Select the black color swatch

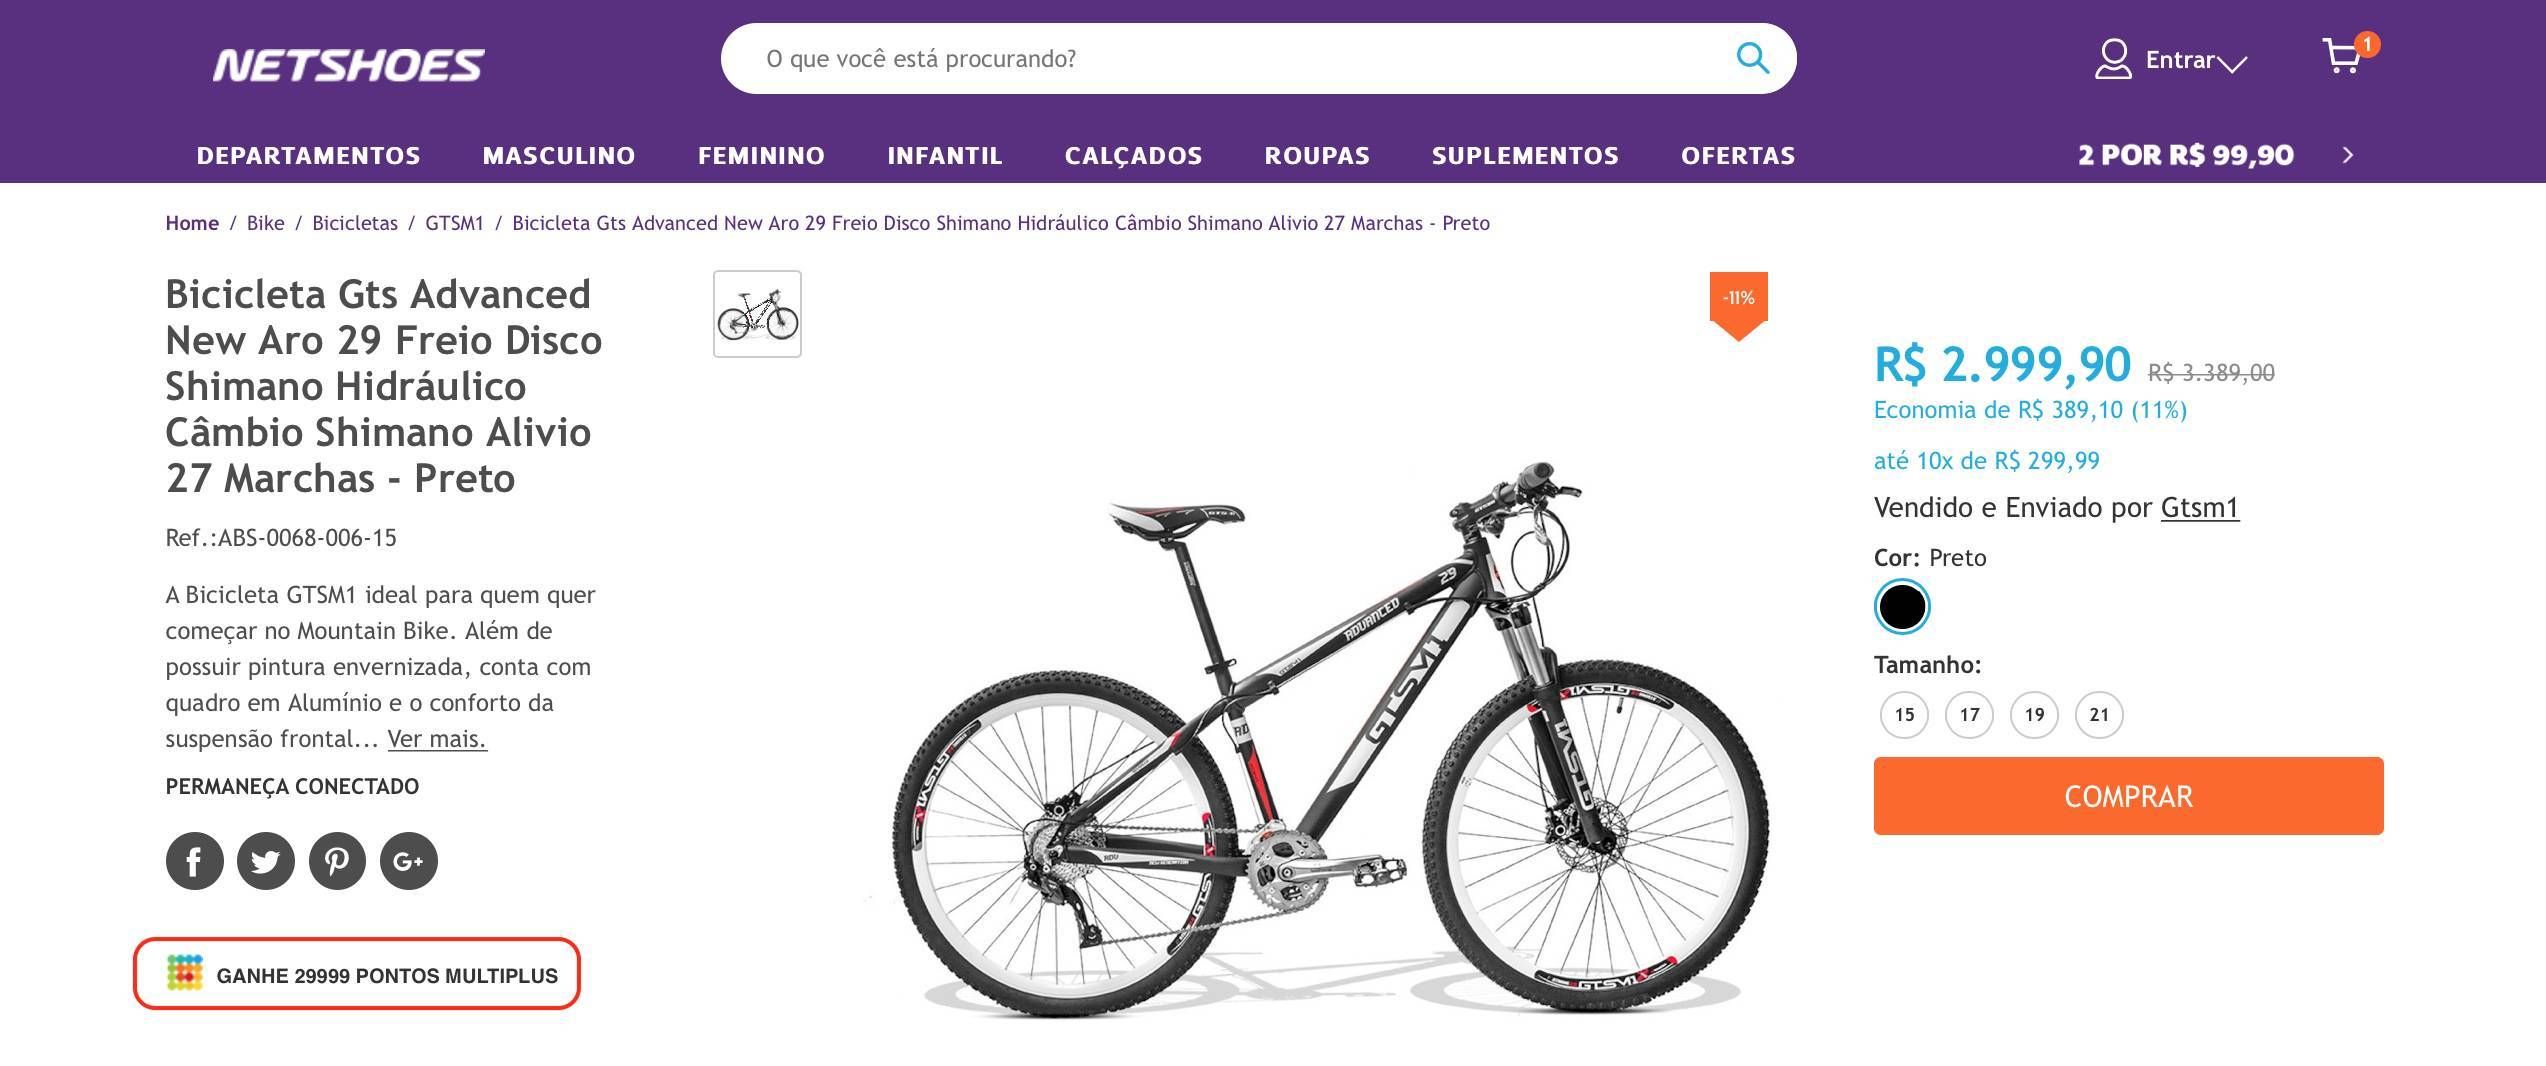1901,607
